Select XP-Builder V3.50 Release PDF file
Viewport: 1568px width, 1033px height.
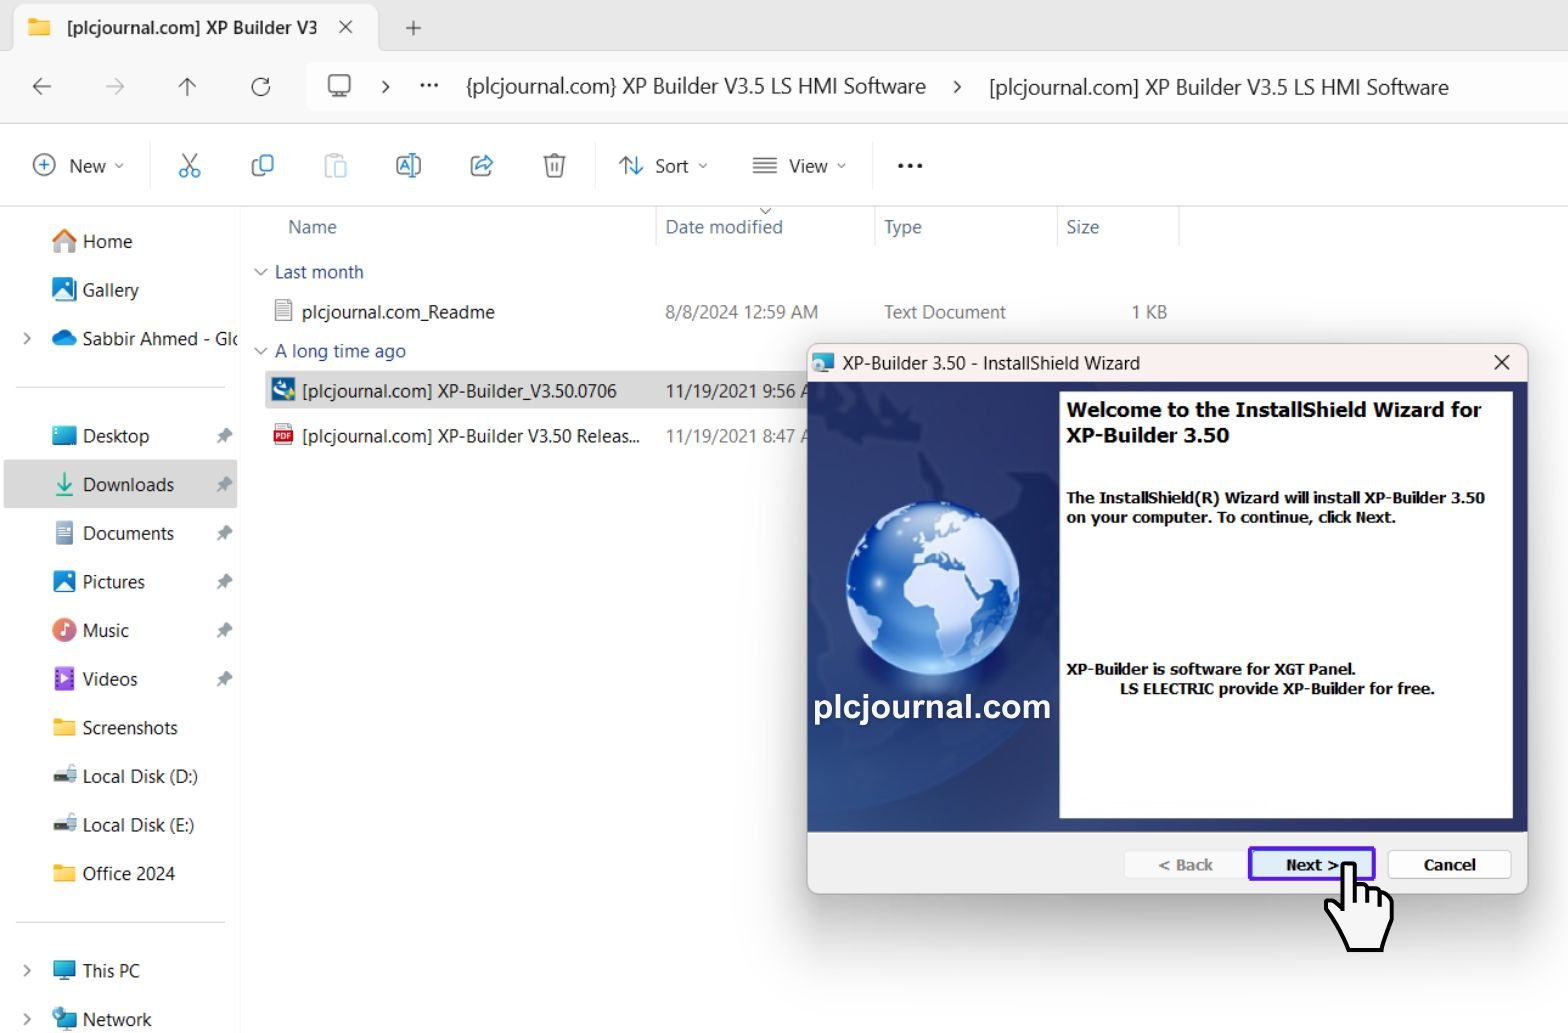click(x=470, y=436)
